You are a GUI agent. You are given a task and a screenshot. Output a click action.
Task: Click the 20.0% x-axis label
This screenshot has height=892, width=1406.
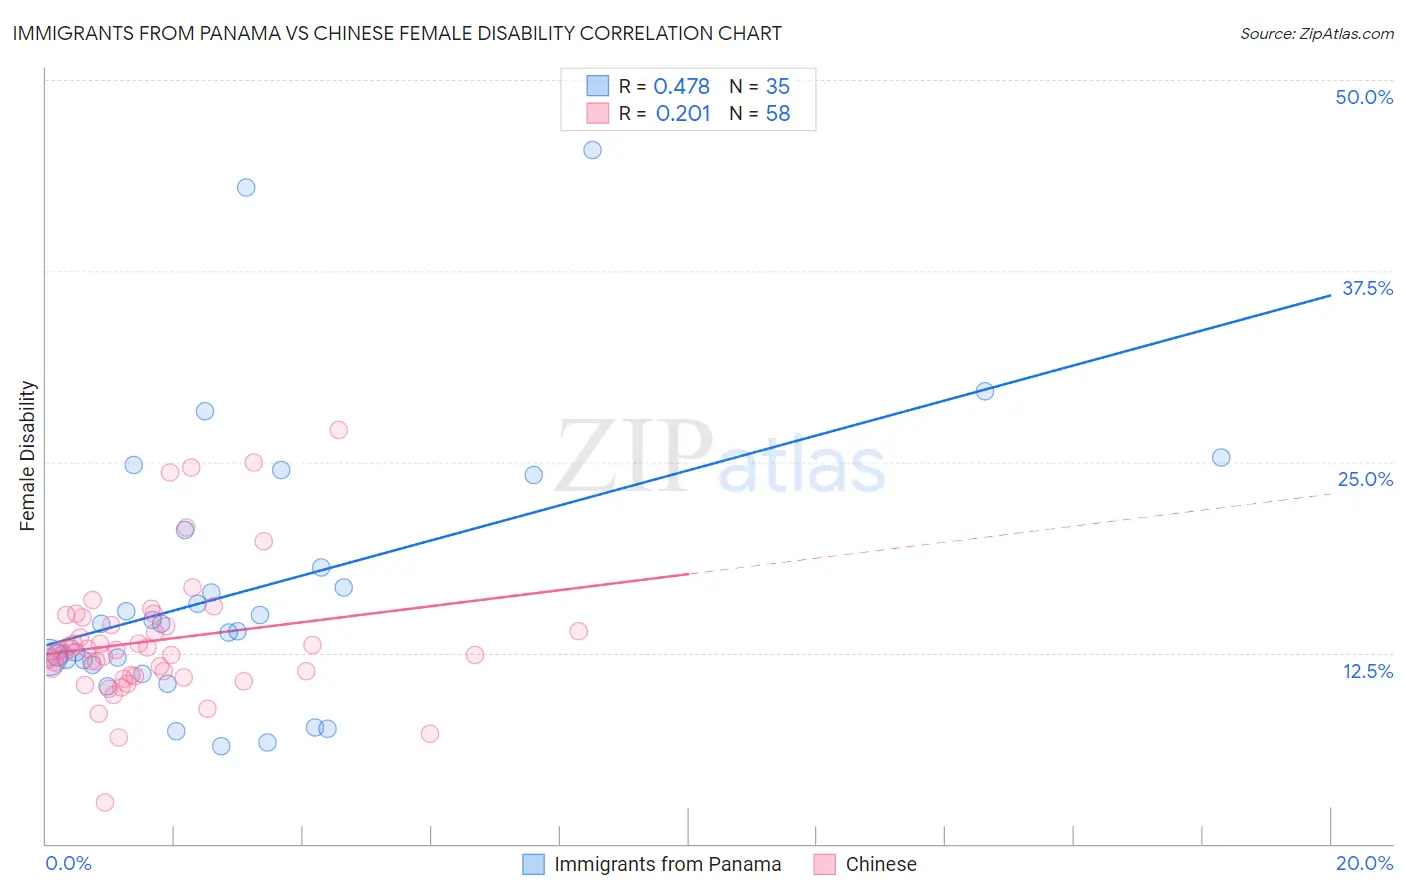tap(1364, 863)
